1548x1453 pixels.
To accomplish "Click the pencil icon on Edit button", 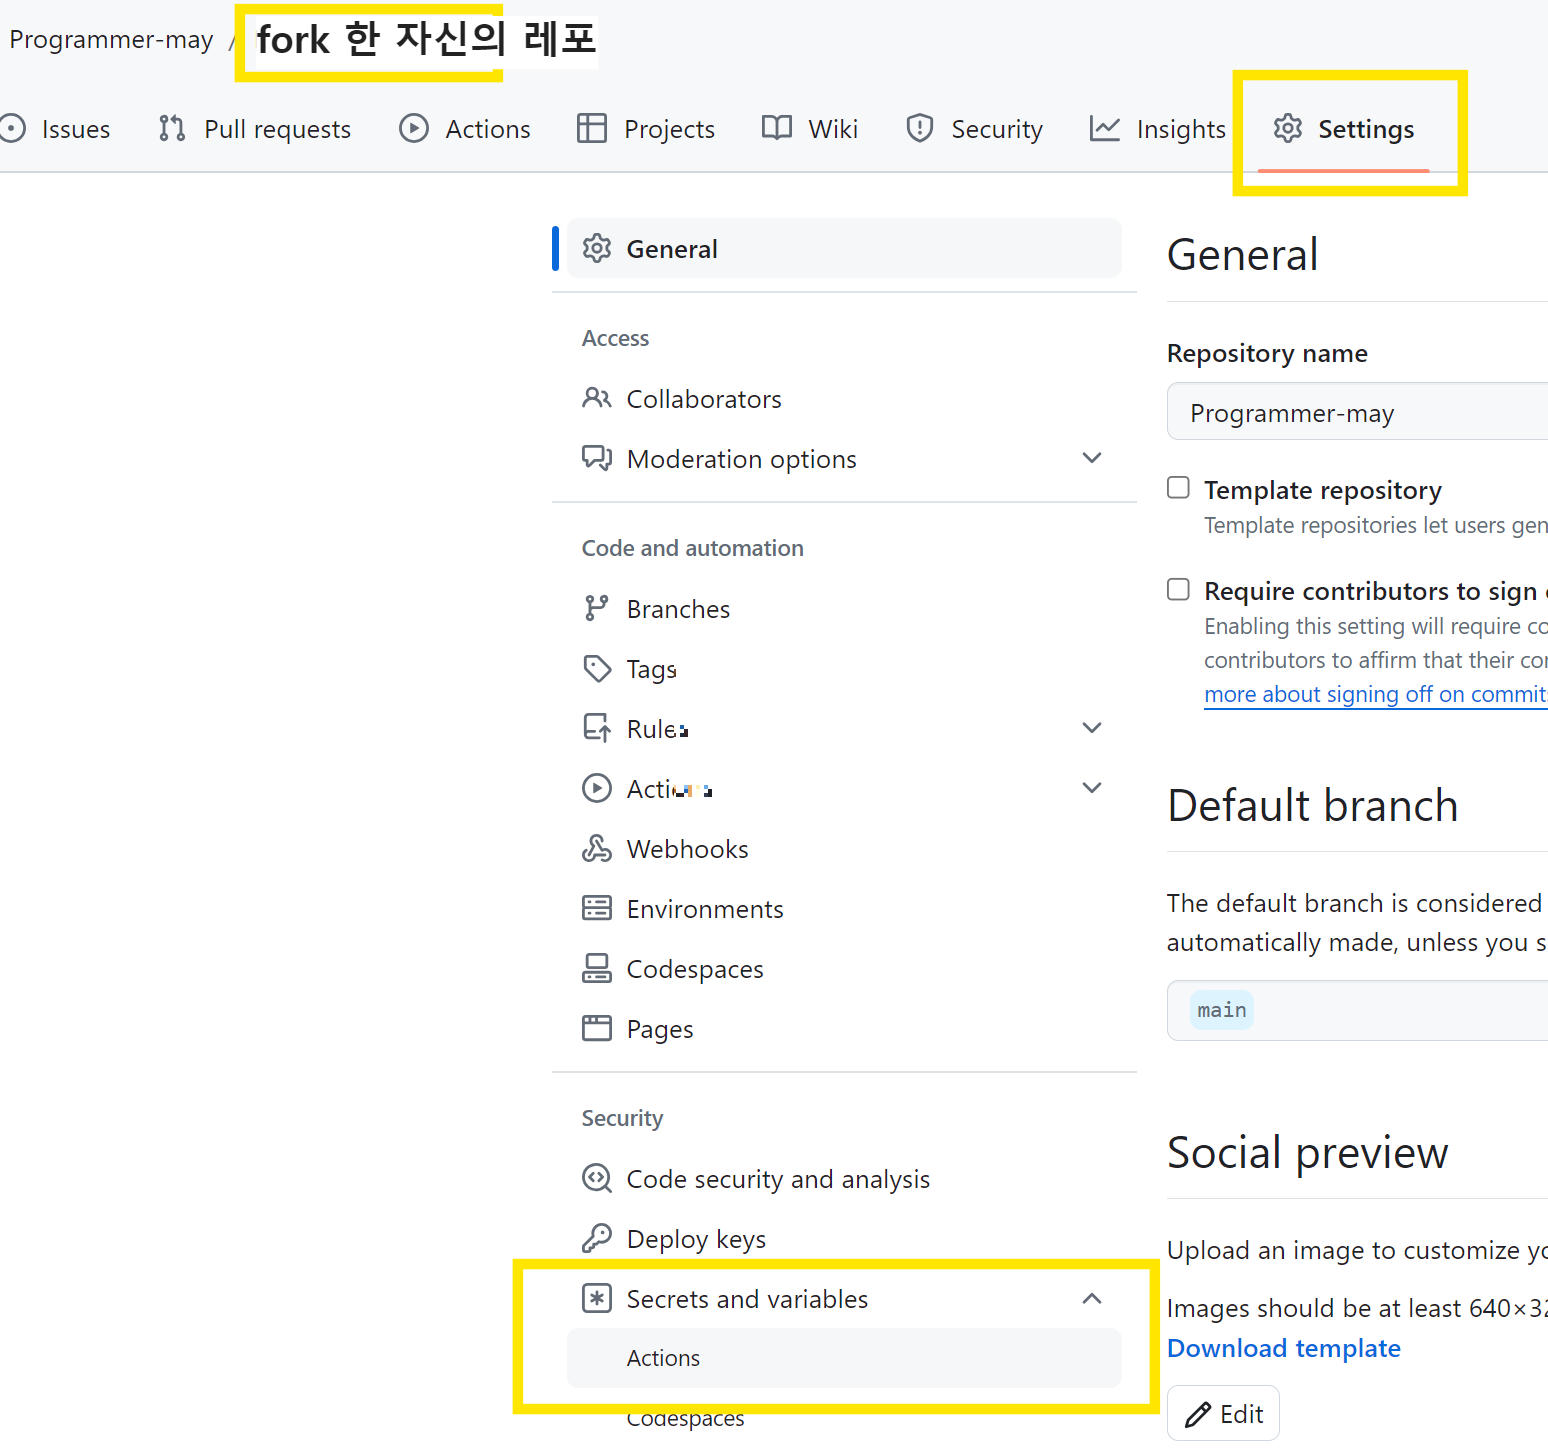I will [1198, 1414].
